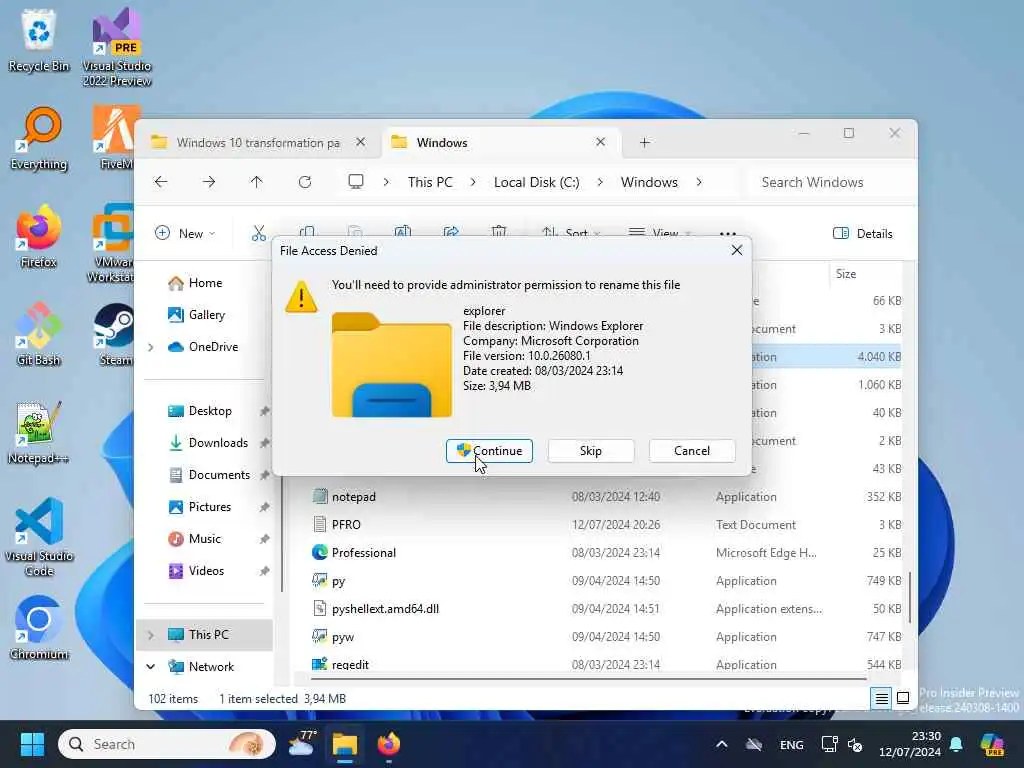This screenshot has width=1024, height=768.
Task: Unpin Desktop using its pin icon
Action: [x=264, y=411]
